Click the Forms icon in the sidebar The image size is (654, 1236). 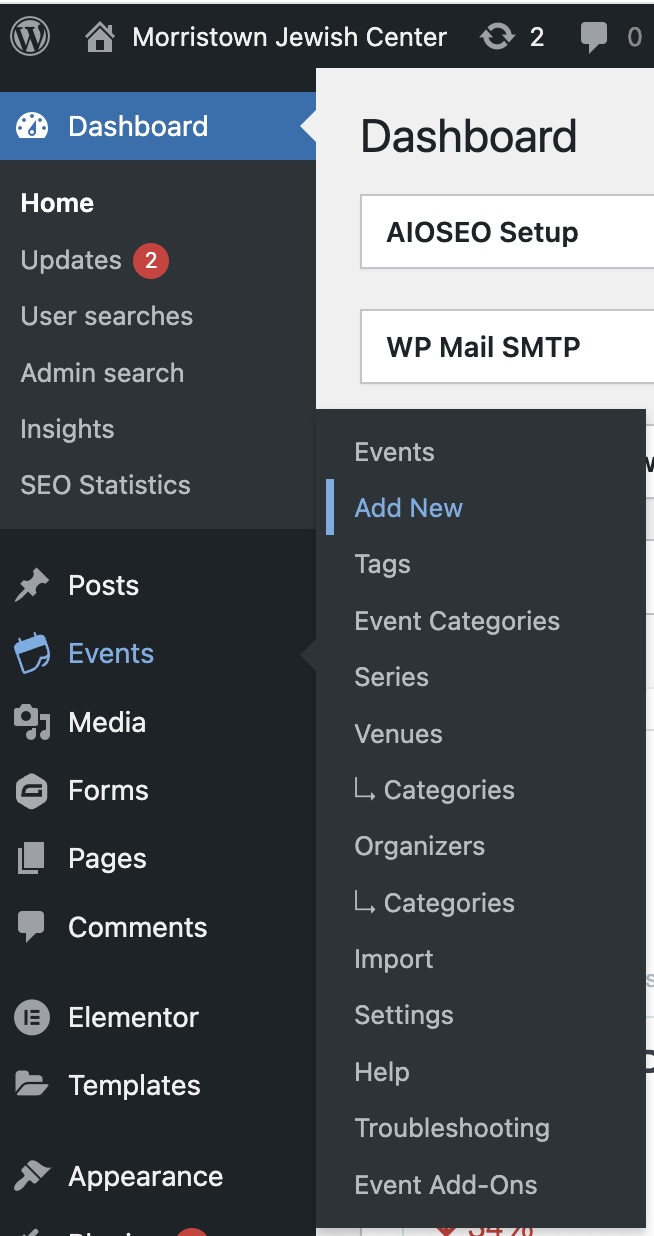(32, 791)
